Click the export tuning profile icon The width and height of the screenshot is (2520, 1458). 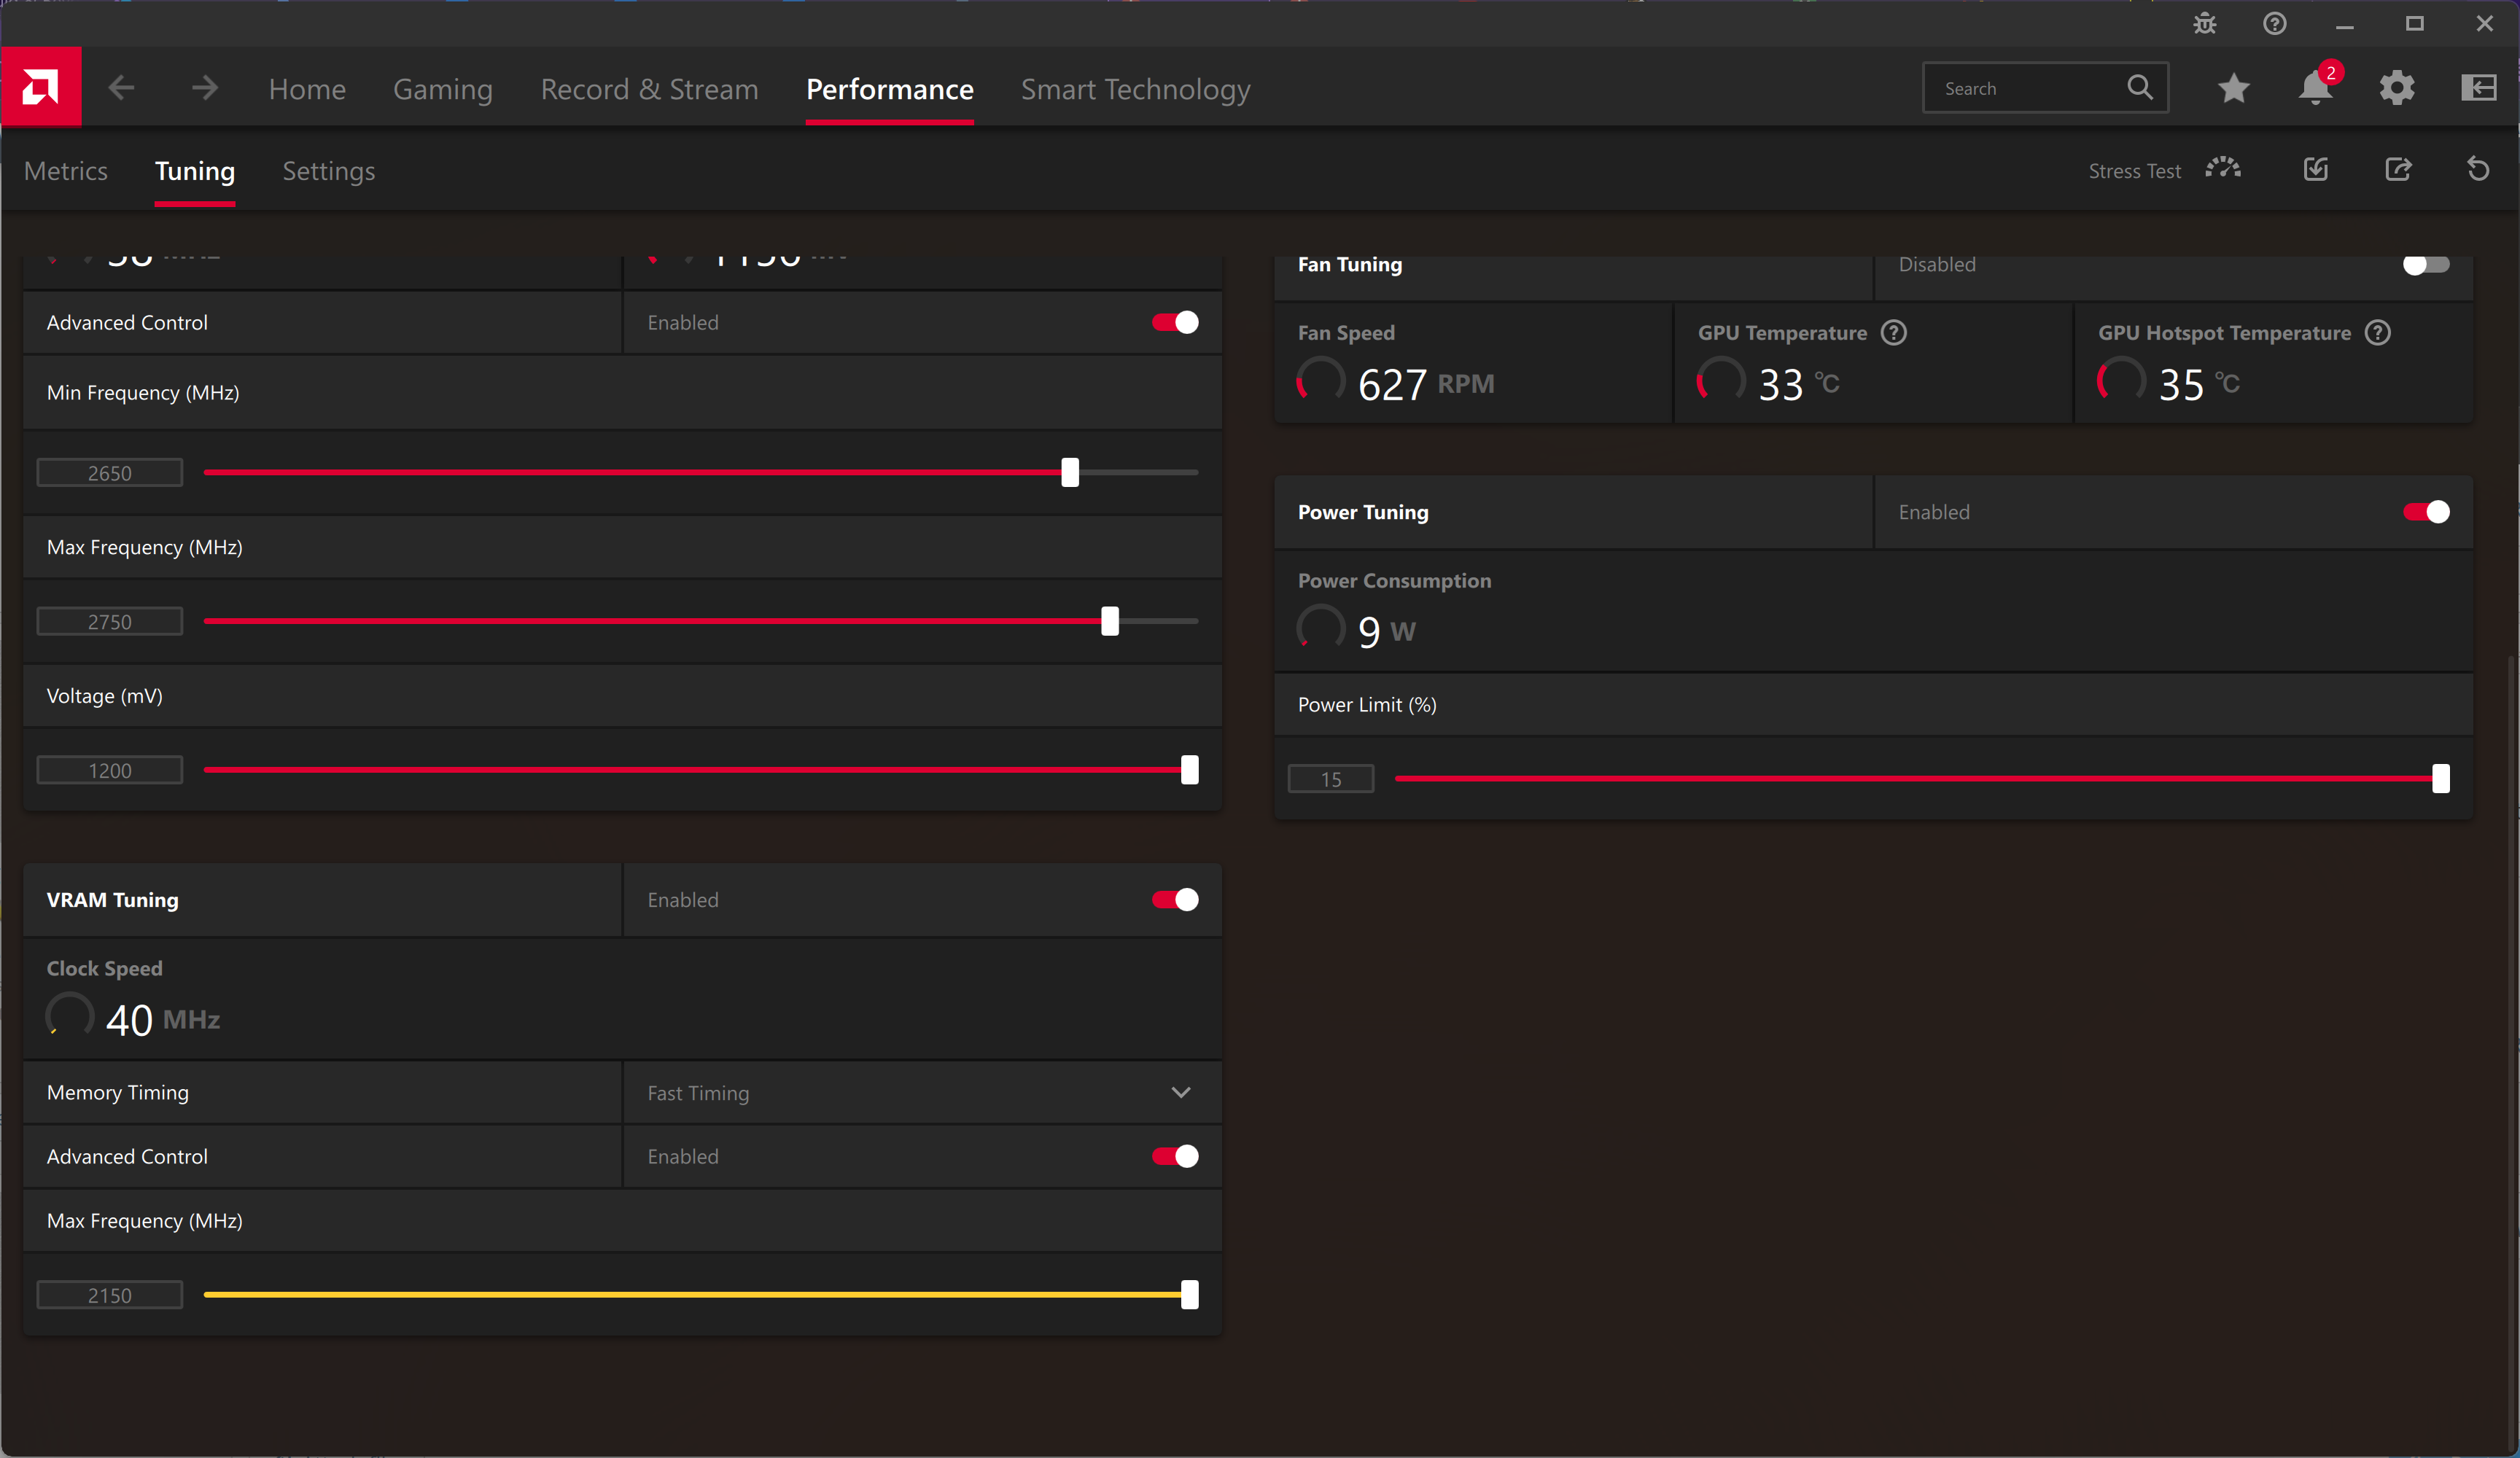[2398, 169]
